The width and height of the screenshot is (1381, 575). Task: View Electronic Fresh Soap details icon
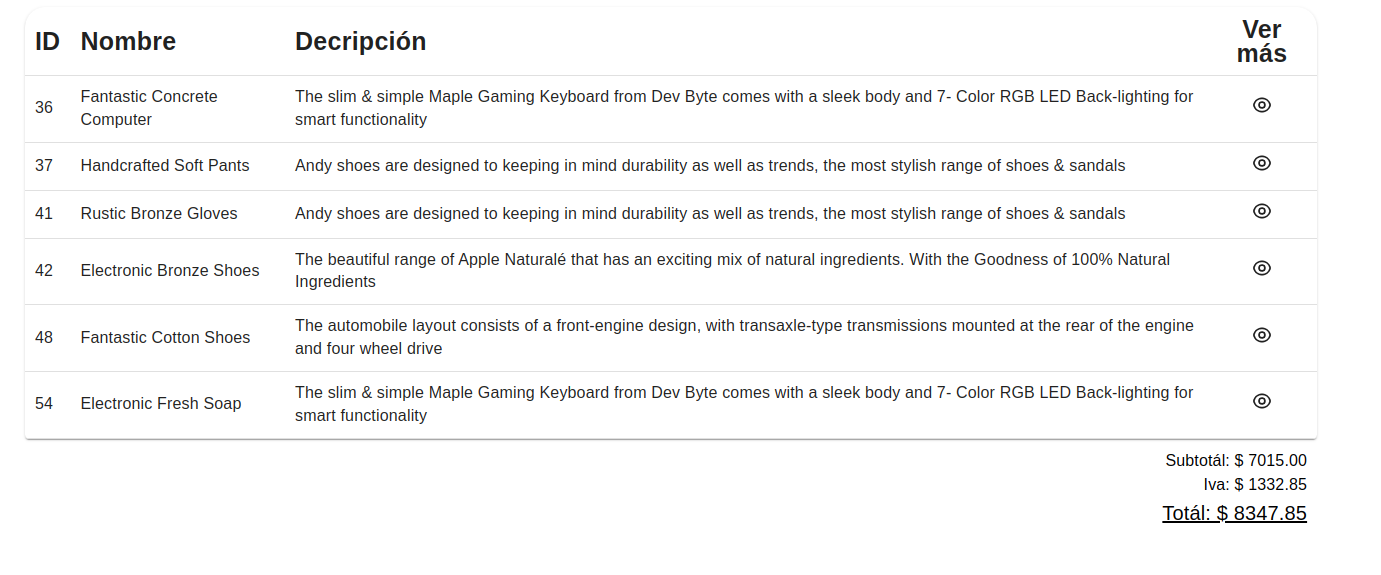(1261, 401)
